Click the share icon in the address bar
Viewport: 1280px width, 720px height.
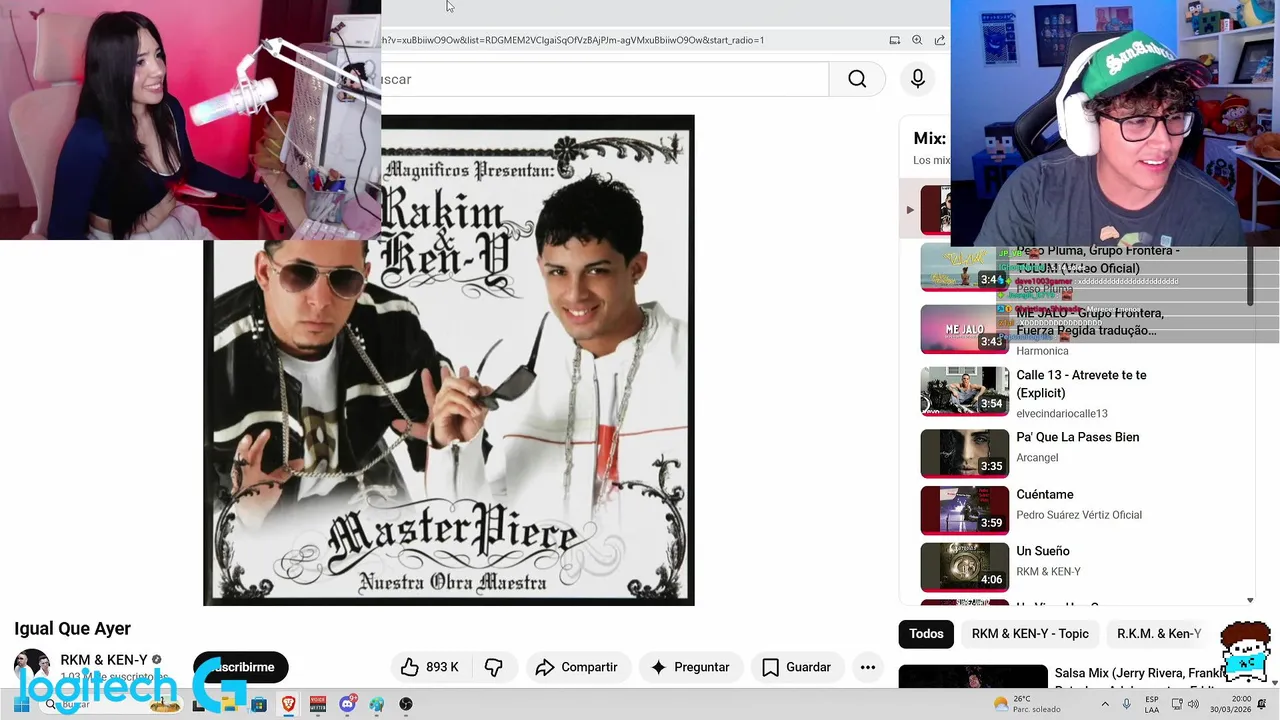click(940, 40)
